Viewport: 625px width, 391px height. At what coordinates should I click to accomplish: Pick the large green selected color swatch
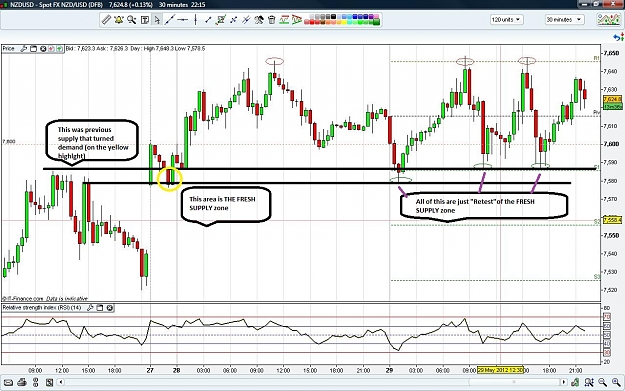pyautogui.click(x=376, y=22)
